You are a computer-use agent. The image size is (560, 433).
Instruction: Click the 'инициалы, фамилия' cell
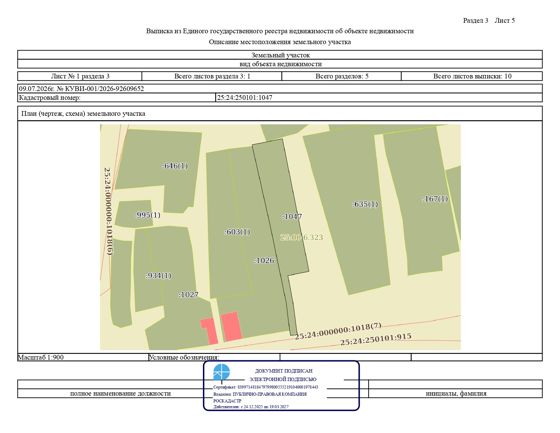(x=456, y=394)
